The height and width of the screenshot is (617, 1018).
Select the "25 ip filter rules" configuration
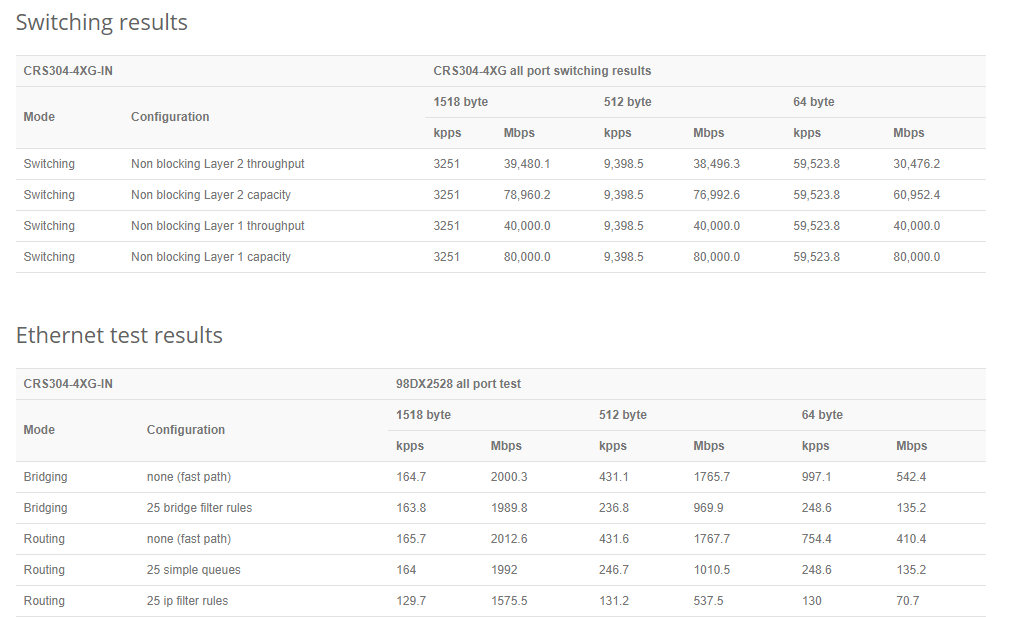tap(187, 601)
